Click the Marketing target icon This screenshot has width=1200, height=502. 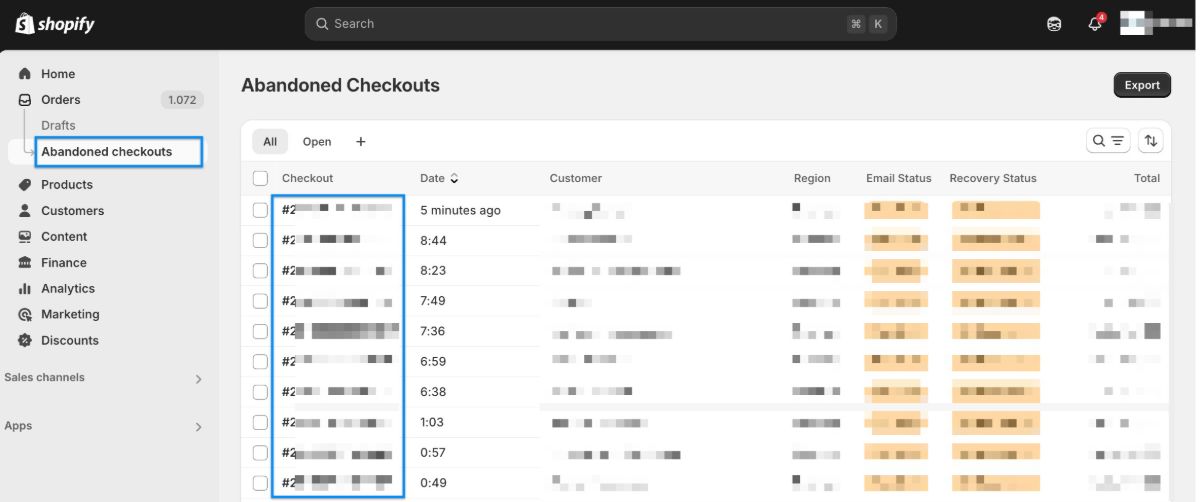(25, 315)
